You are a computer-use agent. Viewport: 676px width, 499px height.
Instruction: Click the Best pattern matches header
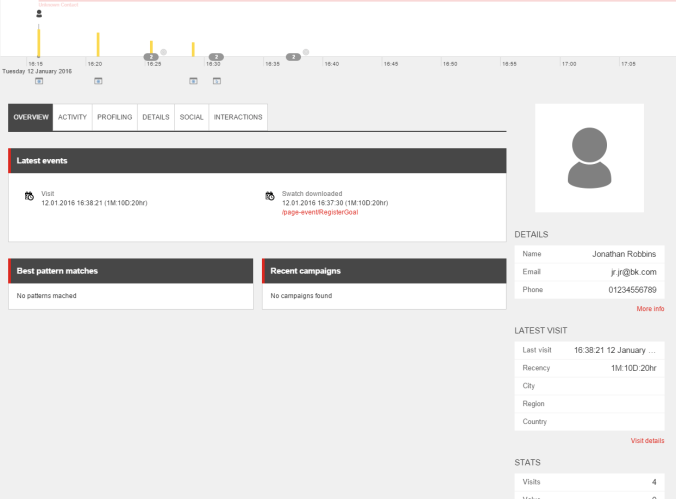(131, 271)
